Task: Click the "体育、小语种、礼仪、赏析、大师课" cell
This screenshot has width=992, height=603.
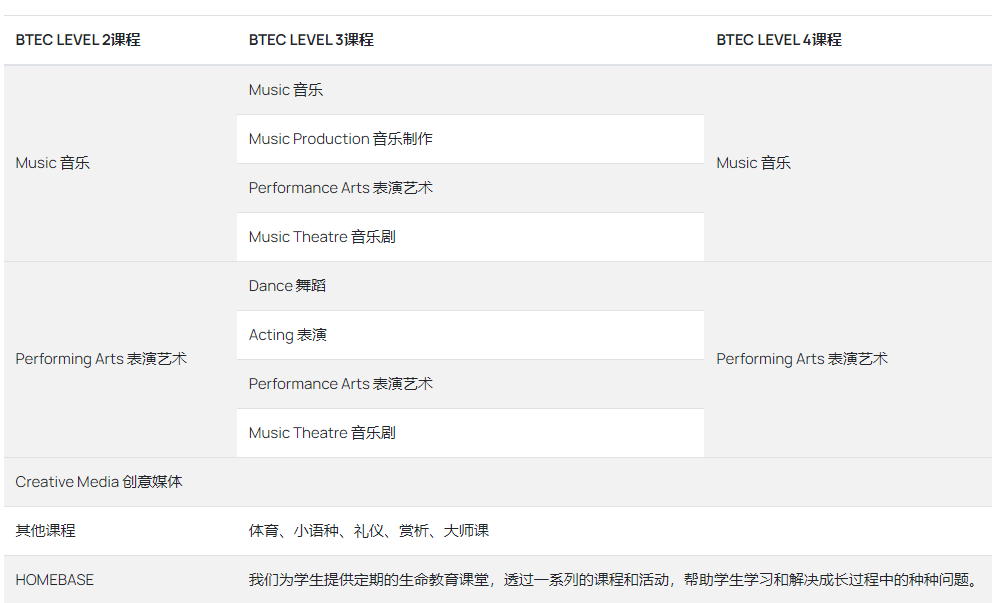Action: coord(369,531)
